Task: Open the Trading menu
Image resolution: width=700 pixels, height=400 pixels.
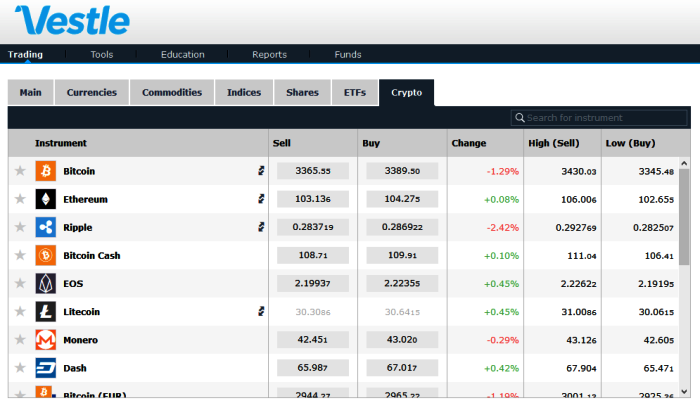Action: pyautogui.click(x=25, y=54)
